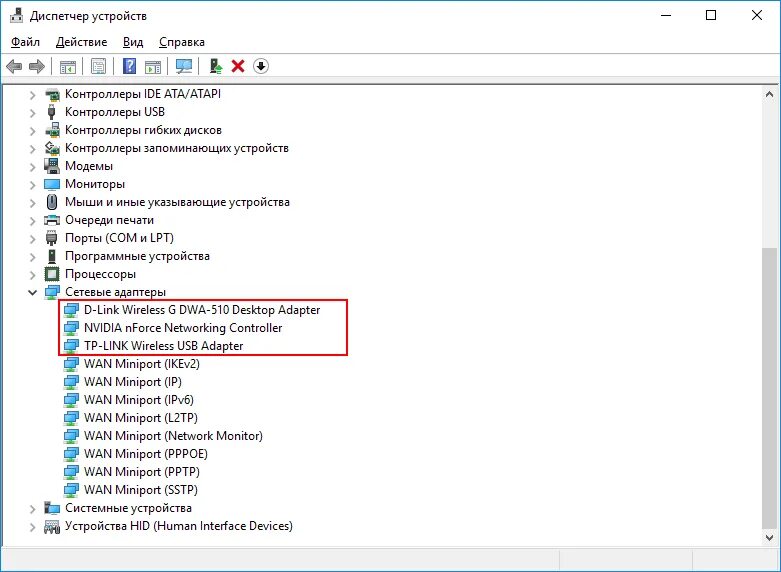Click the Диспетчер устройств title bar icon
781x572 pixels.
(x=17, y=16)
